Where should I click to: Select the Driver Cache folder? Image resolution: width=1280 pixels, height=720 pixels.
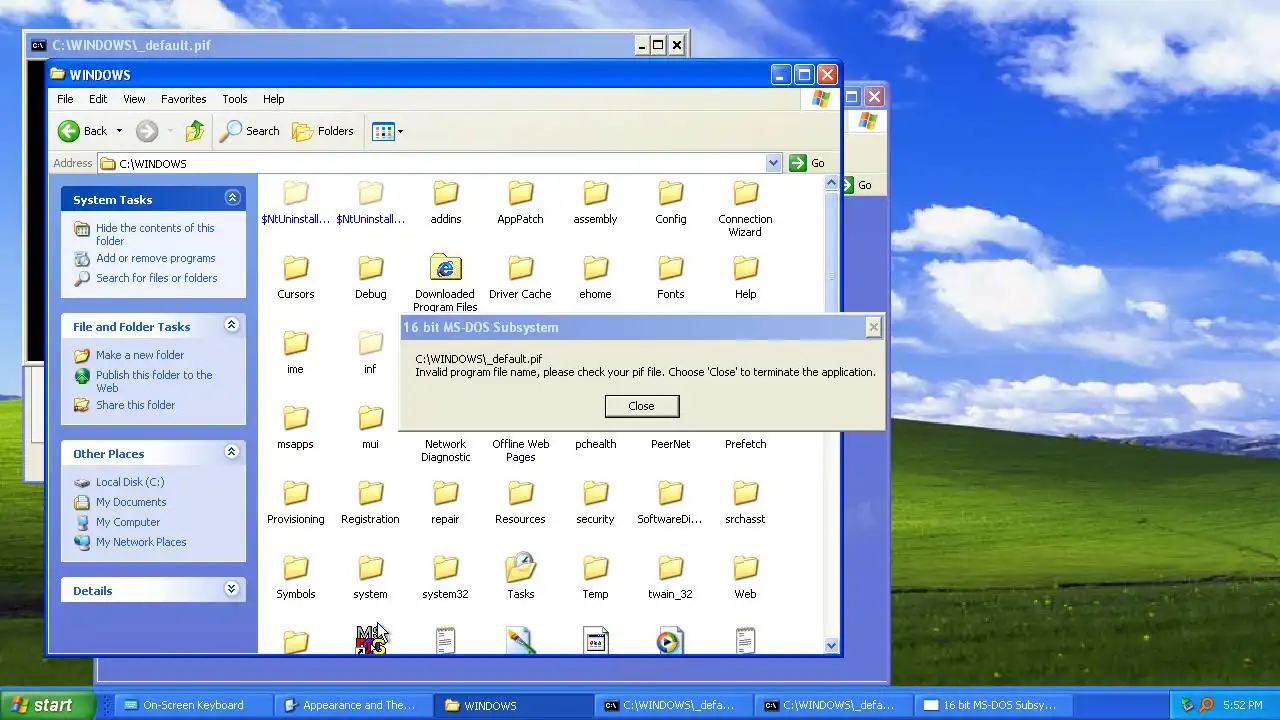pyautogui.click(x=520, y=278)
